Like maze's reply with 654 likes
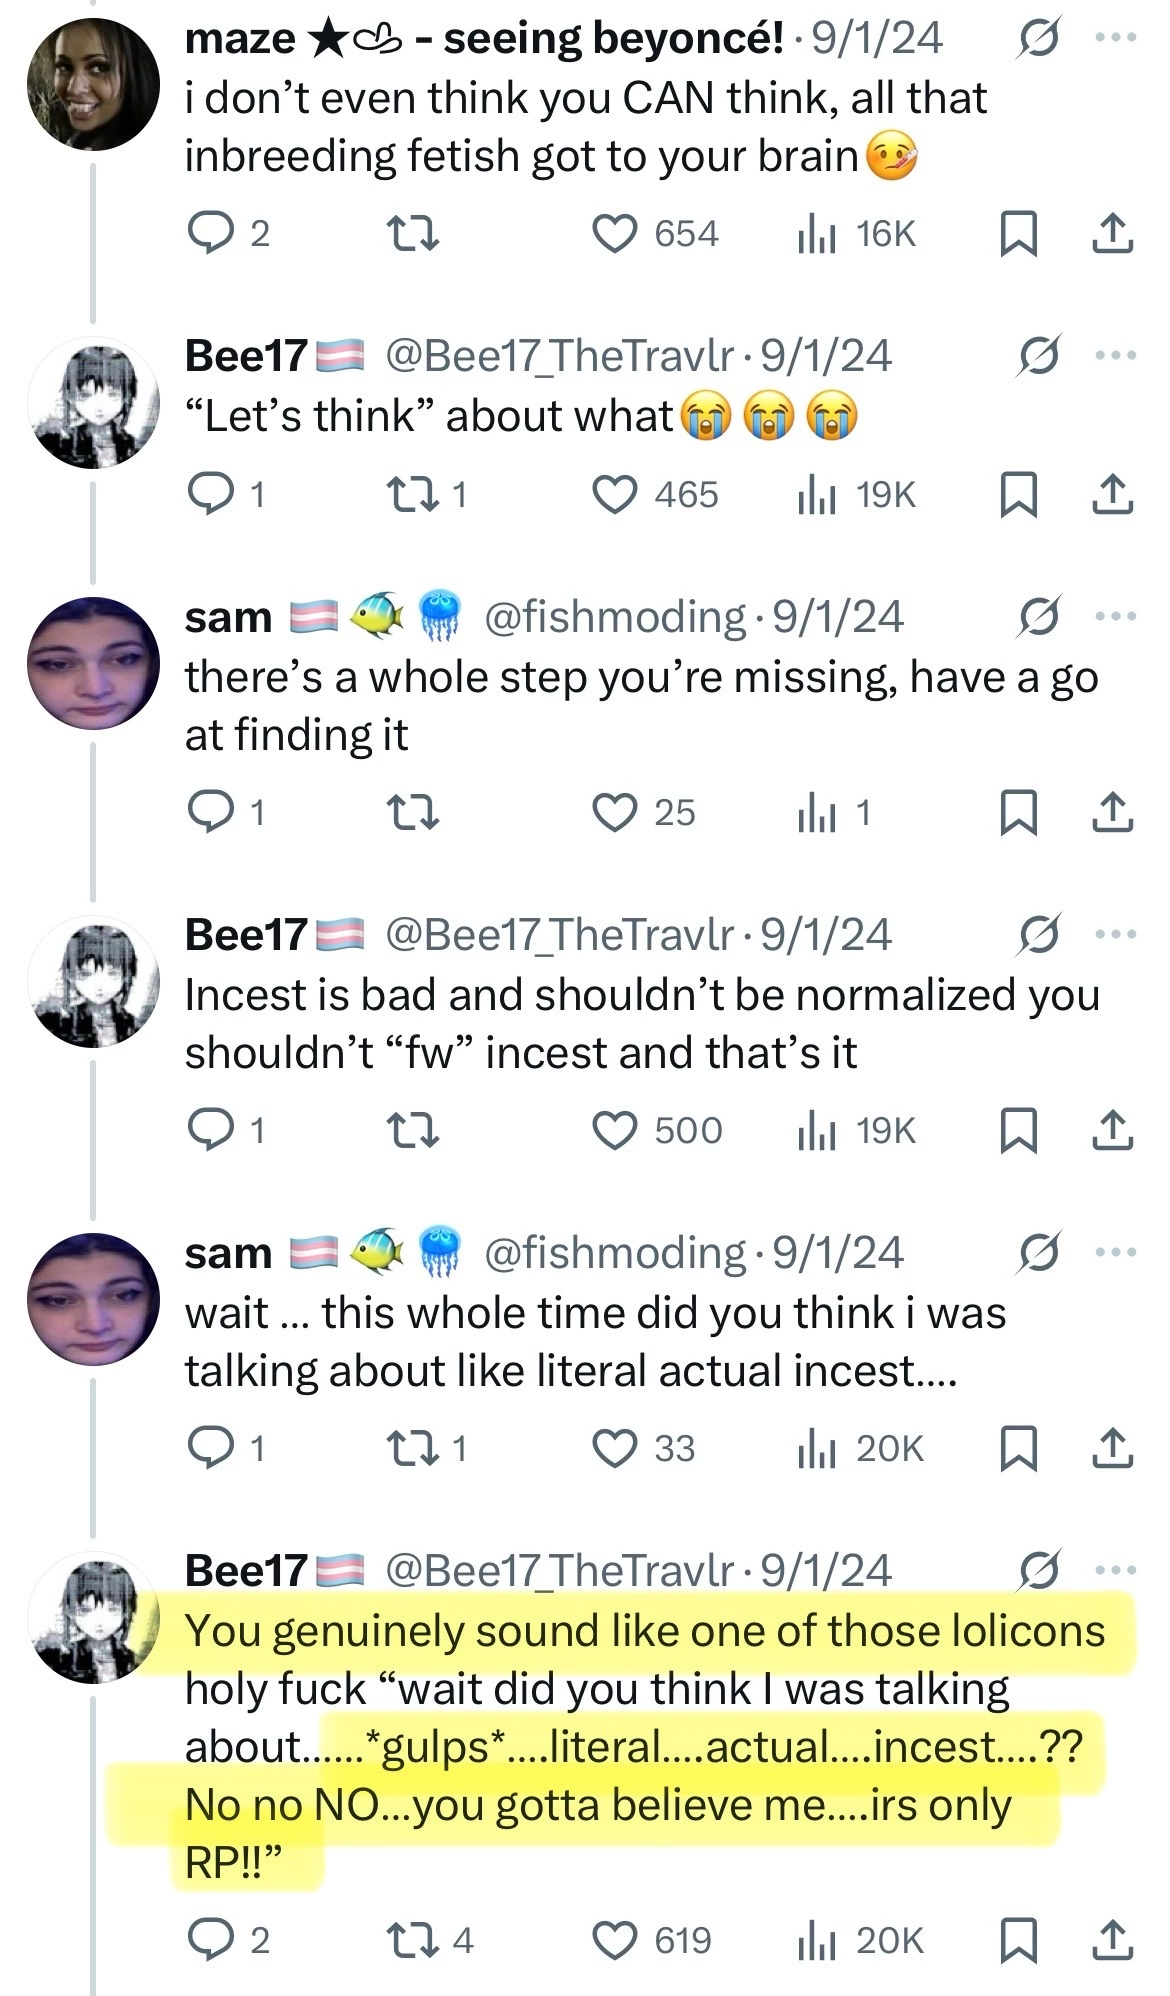 pyautogui.click(x=615, y=234)
